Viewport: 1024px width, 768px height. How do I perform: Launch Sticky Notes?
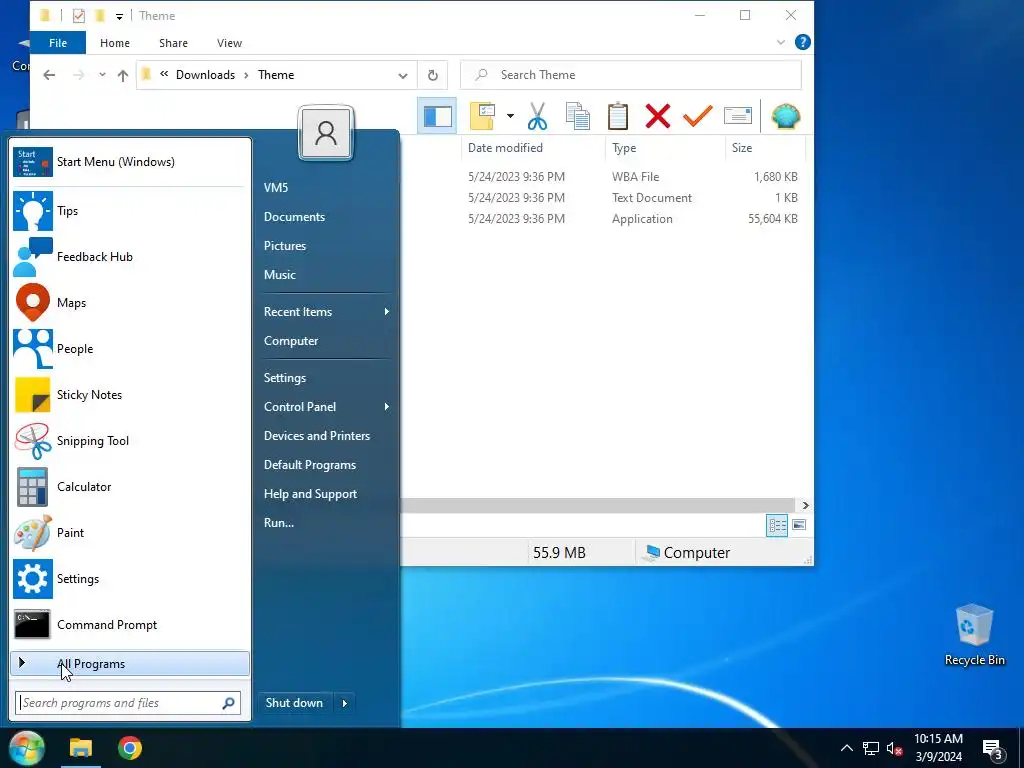130,395
